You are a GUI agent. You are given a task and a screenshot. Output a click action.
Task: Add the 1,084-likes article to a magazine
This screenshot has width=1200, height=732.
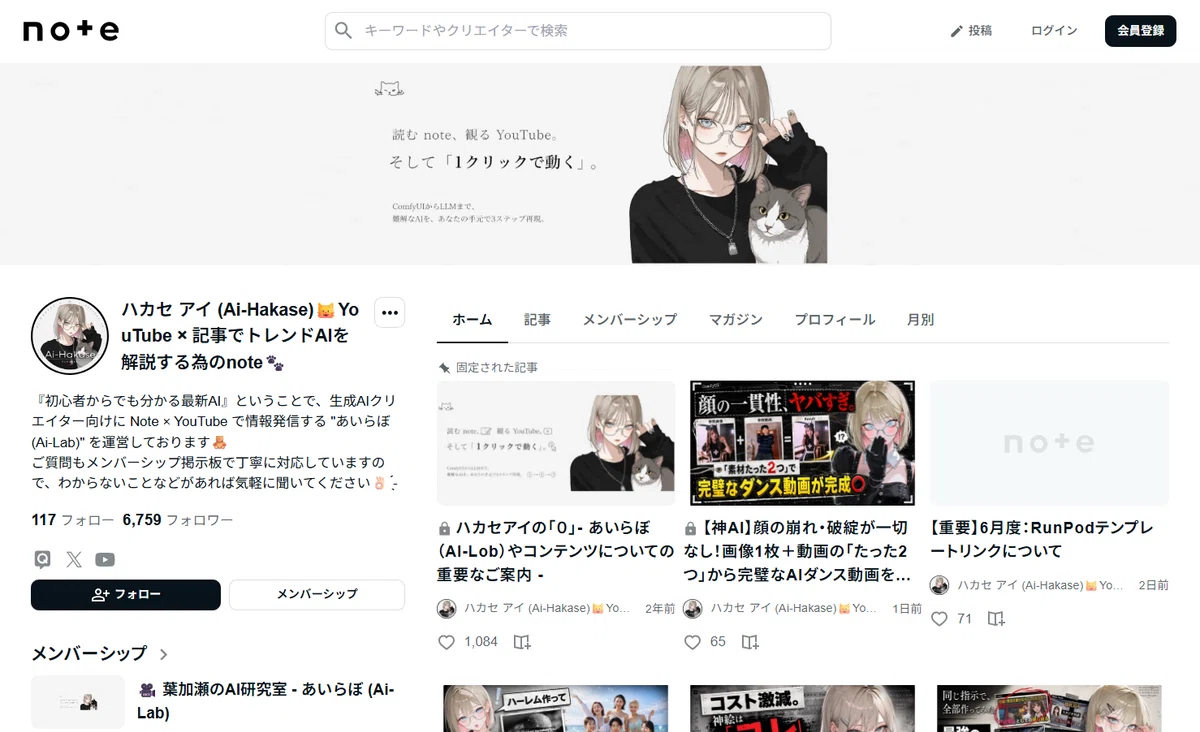click(x=522, y=642)
